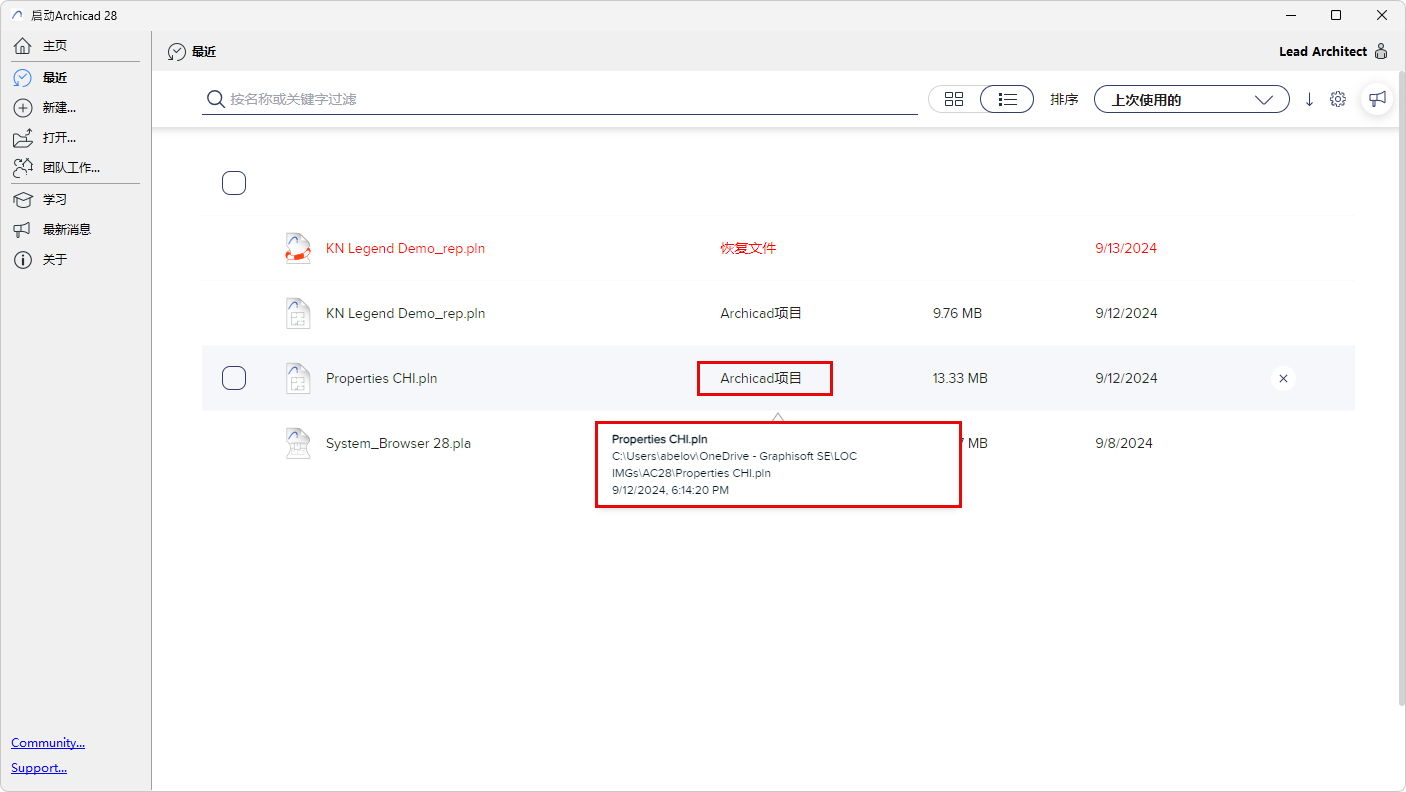Open the Community... link

[48, 743]
